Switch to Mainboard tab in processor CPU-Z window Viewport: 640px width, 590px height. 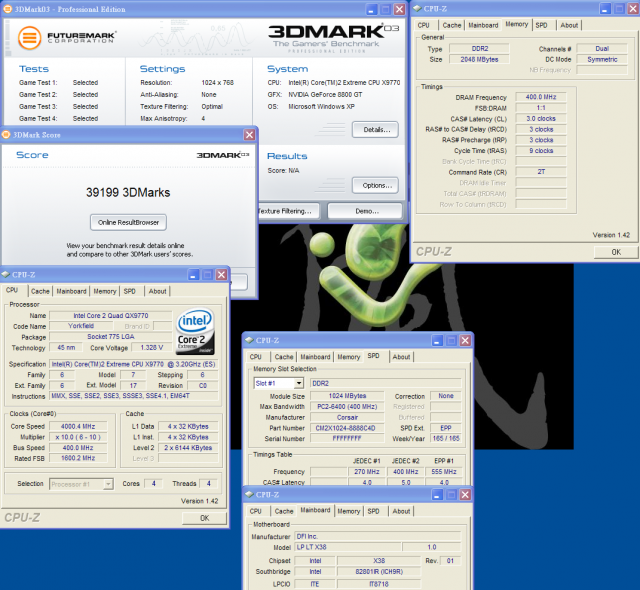[x=71, y=291]
